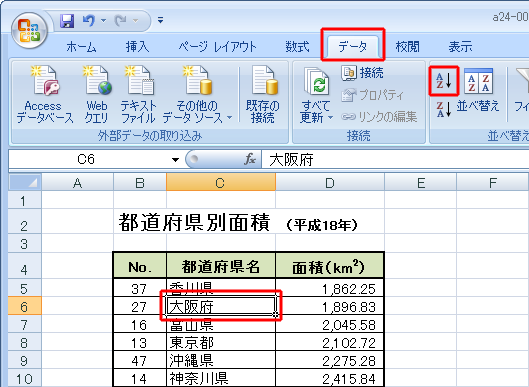
Task: Select cell with value 2,275.28
Action: click(330, 360)
